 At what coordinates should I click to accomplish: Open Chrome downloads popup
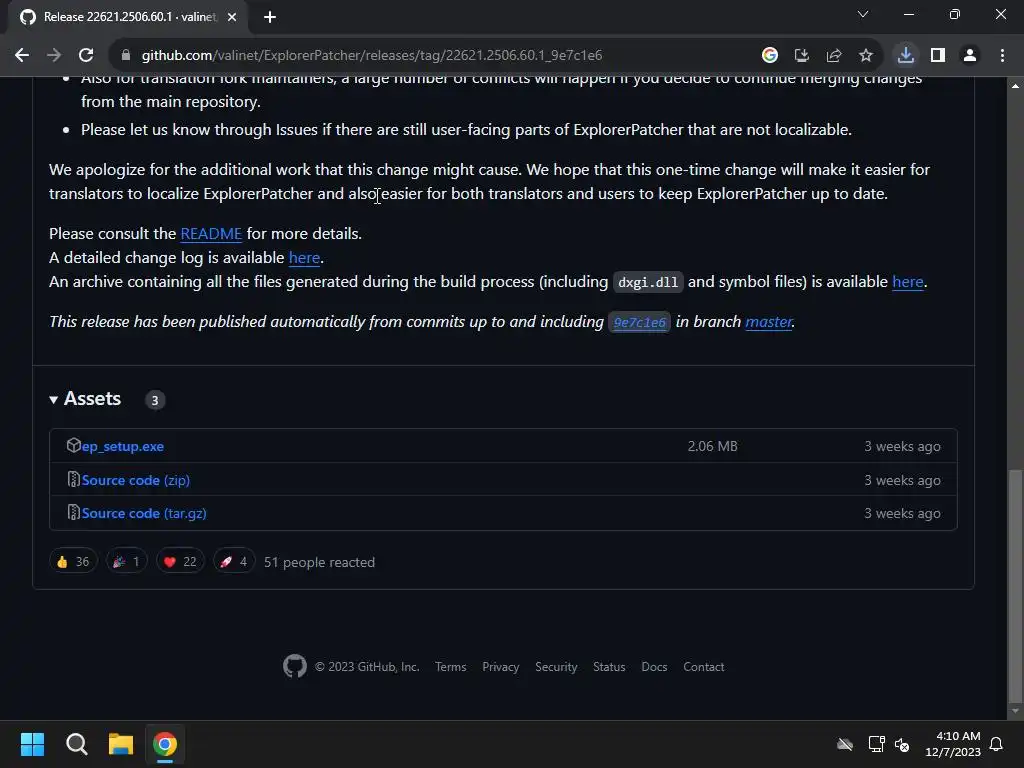(906, 56)
